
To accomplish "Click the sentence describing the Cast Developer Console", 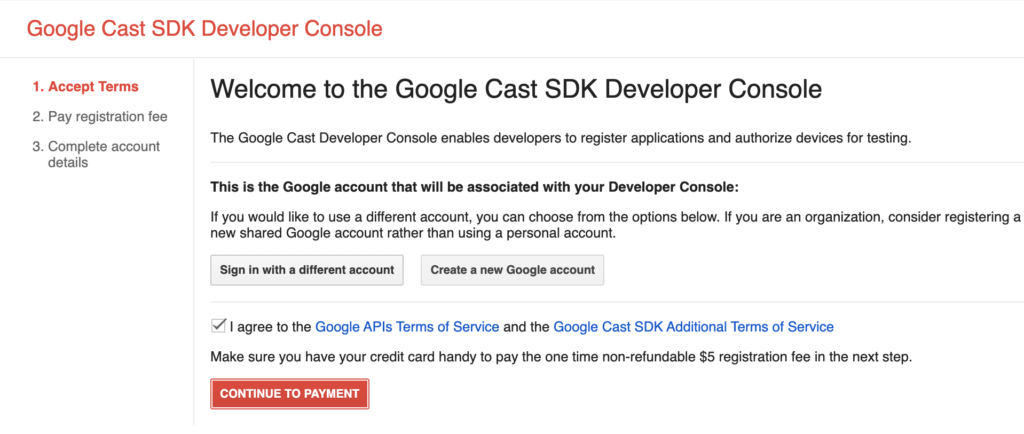I will click(x=560, y=138).
